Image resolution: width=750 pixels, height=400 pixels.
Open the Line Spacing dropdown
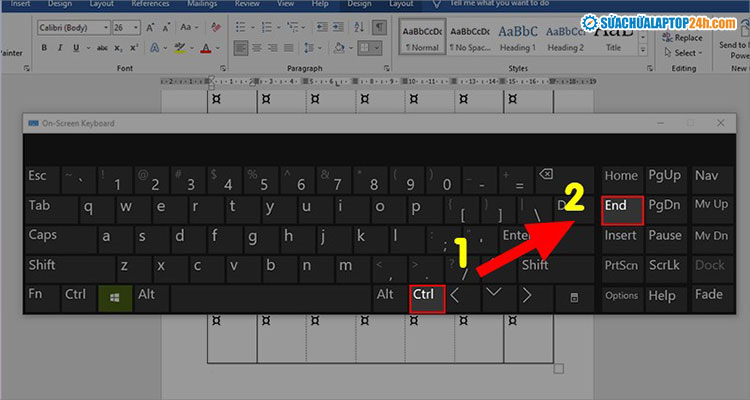point(312,48)
